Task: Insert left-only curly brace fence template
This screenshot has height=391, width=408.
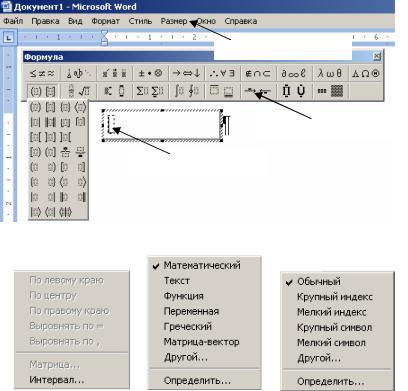Action: pos(35,182)
